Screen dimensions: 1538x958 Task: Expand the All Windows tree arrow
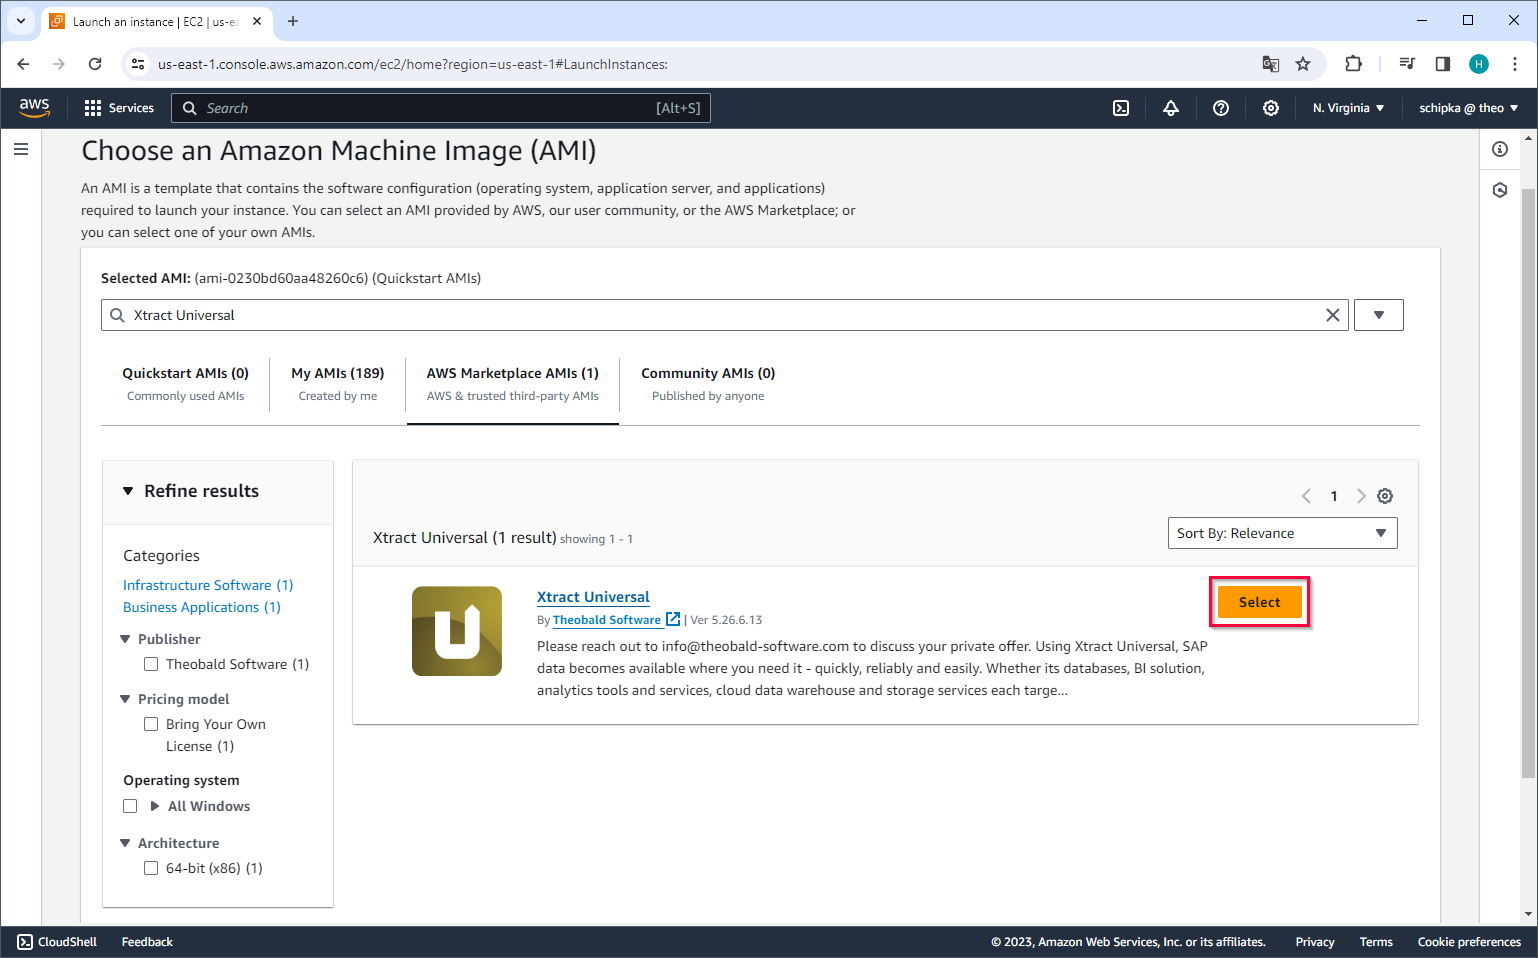(x=155, y=806)
